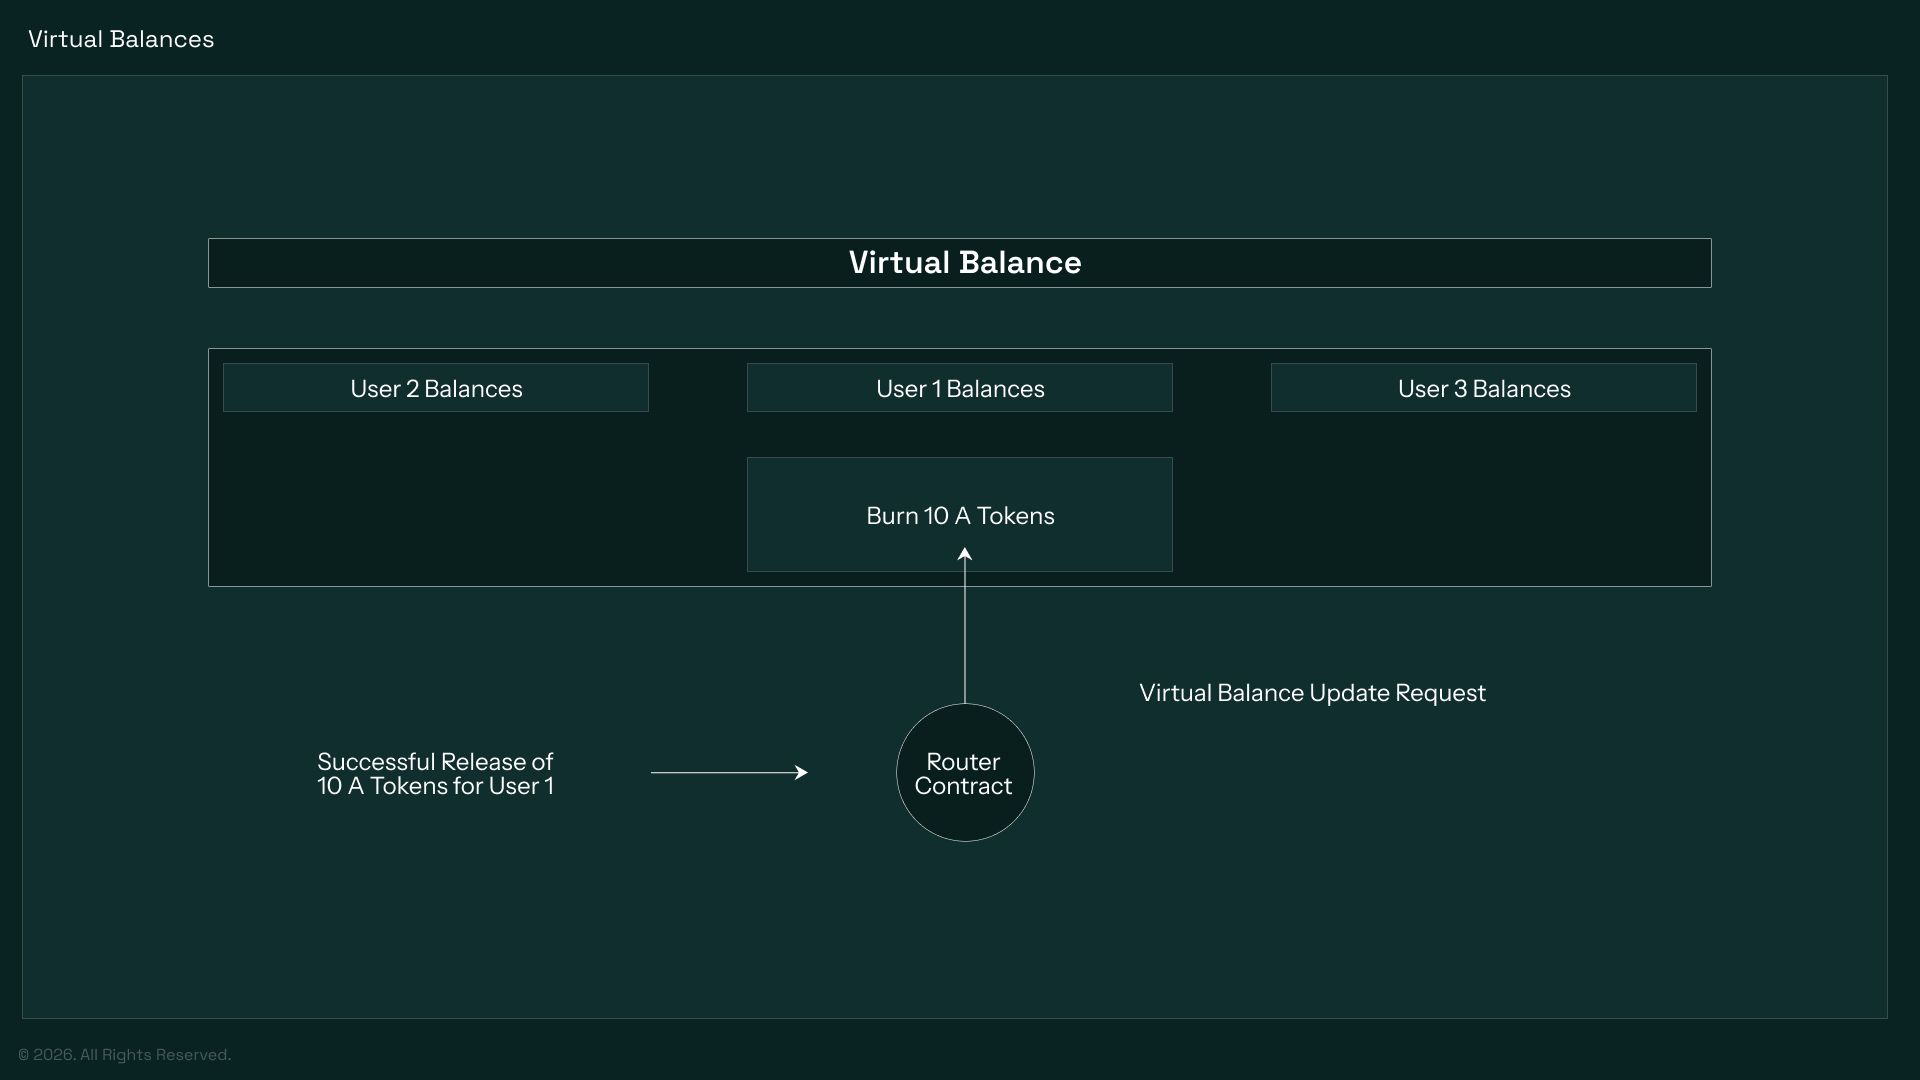
Task: Select the User 3 Balances box
Action: (x=1484, y=388)
